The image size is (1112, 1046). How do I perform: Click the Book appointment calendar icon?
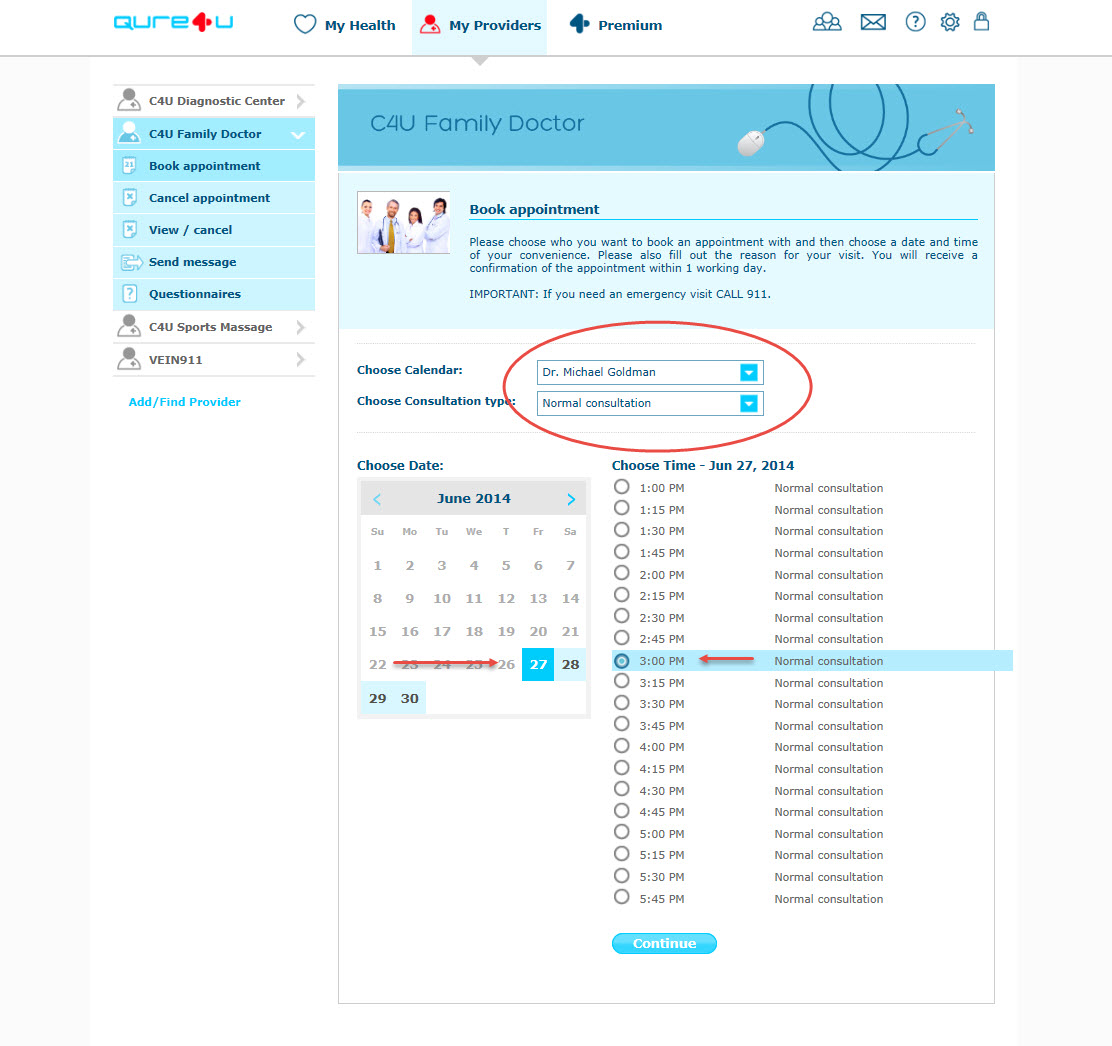tap(130, 165)
